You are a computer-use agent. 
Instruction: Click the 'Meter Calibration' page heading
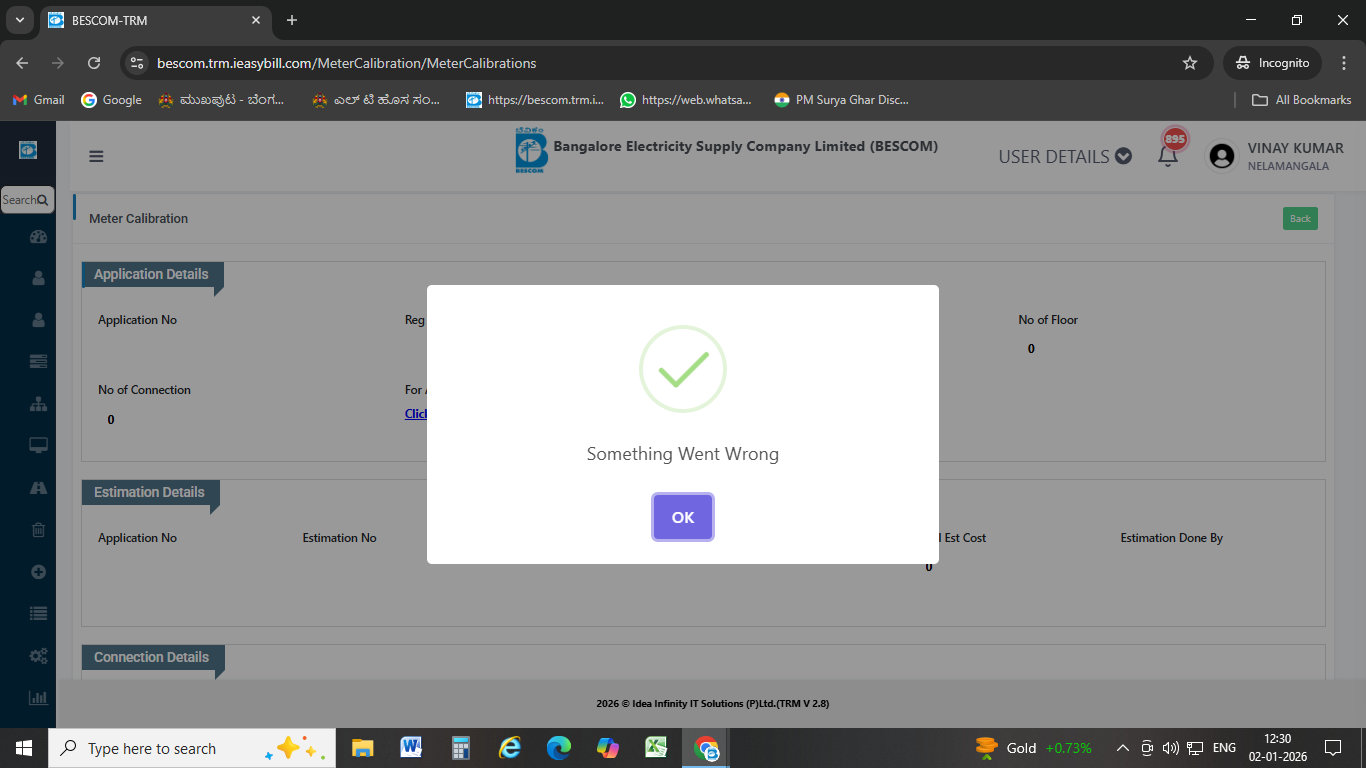click(138, 218)
